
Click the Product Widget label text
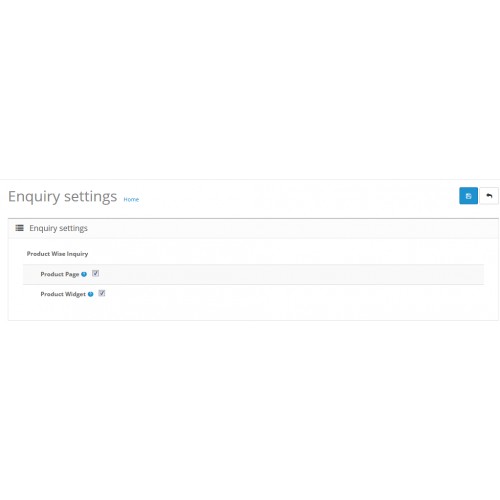point(63,294)
